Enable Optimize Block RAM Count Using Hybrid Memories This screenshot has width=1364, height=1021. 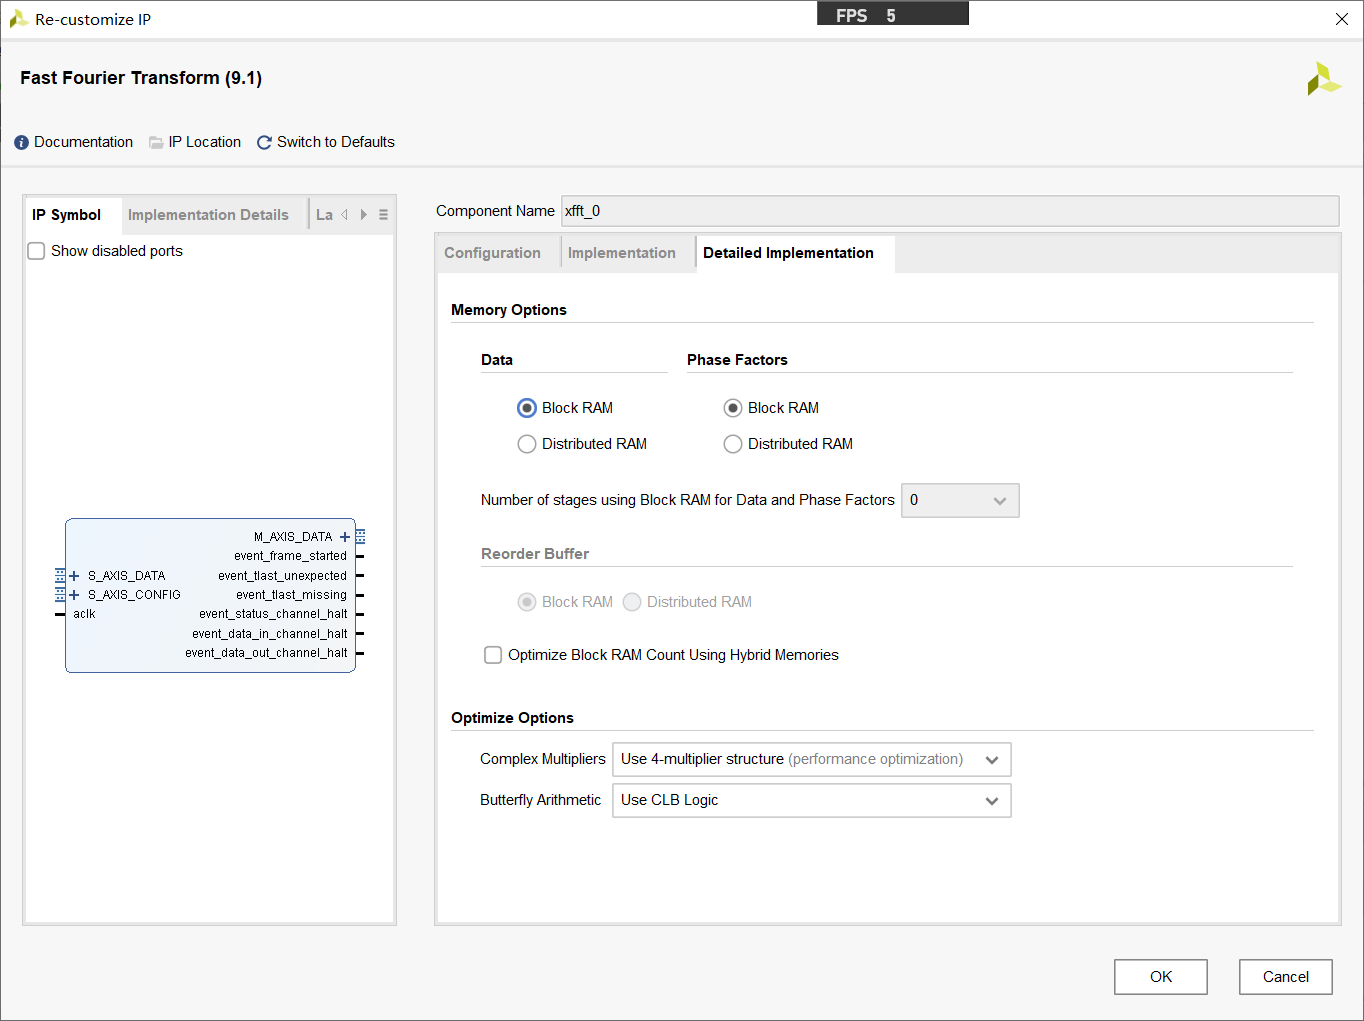click(493, 655)
